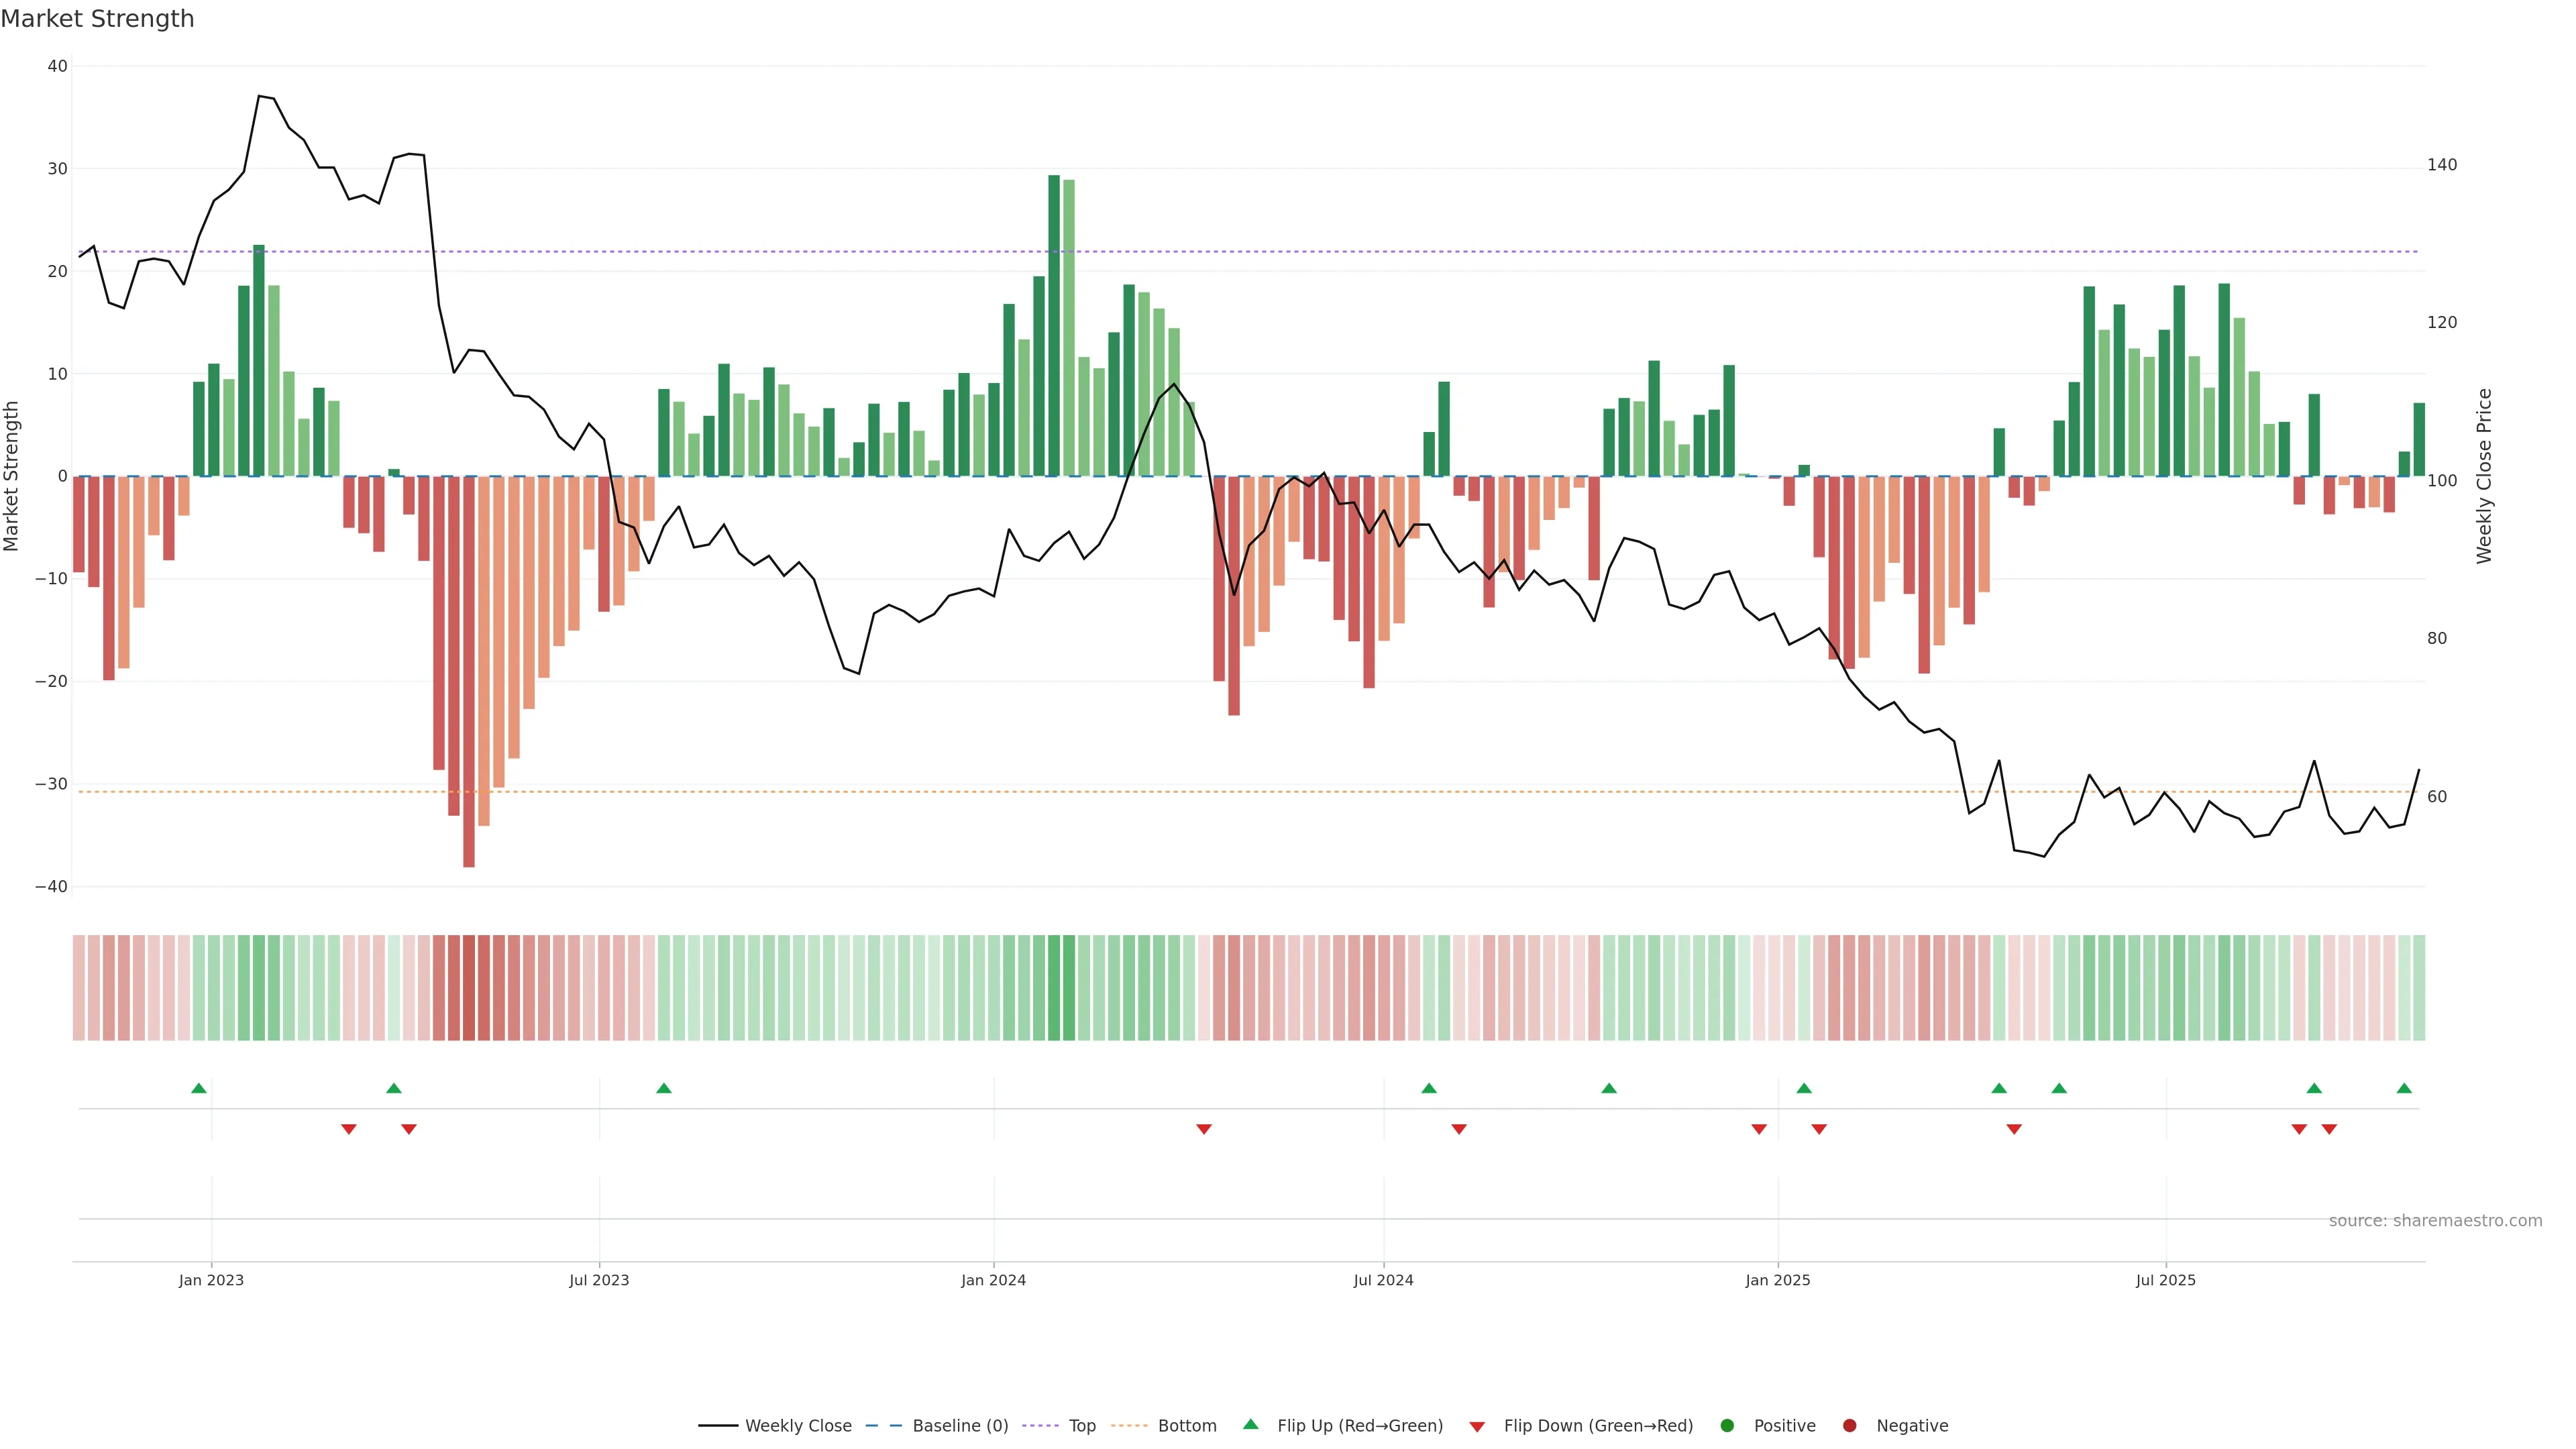Click the green Positive circle in legend

click(x=1727, y=1425)
